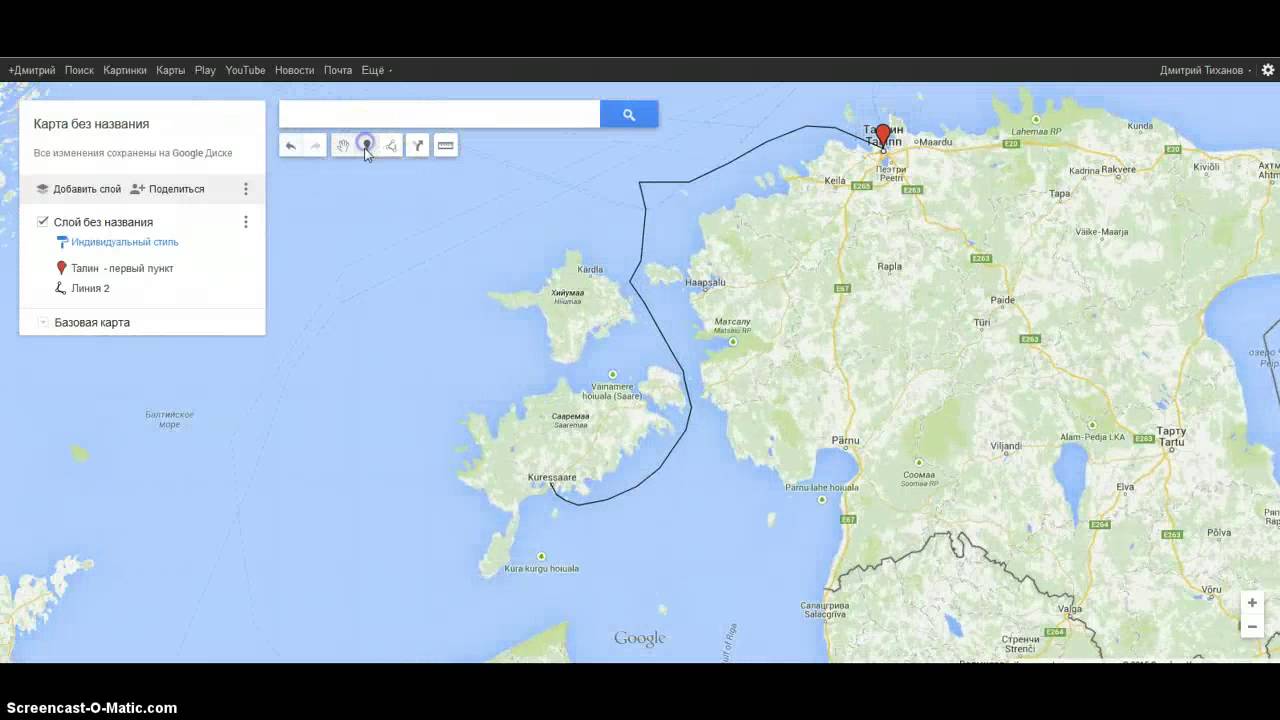Open the Индивидуальный стиль link
Viewport: 1280px width, 720px height.
[125, 242]
